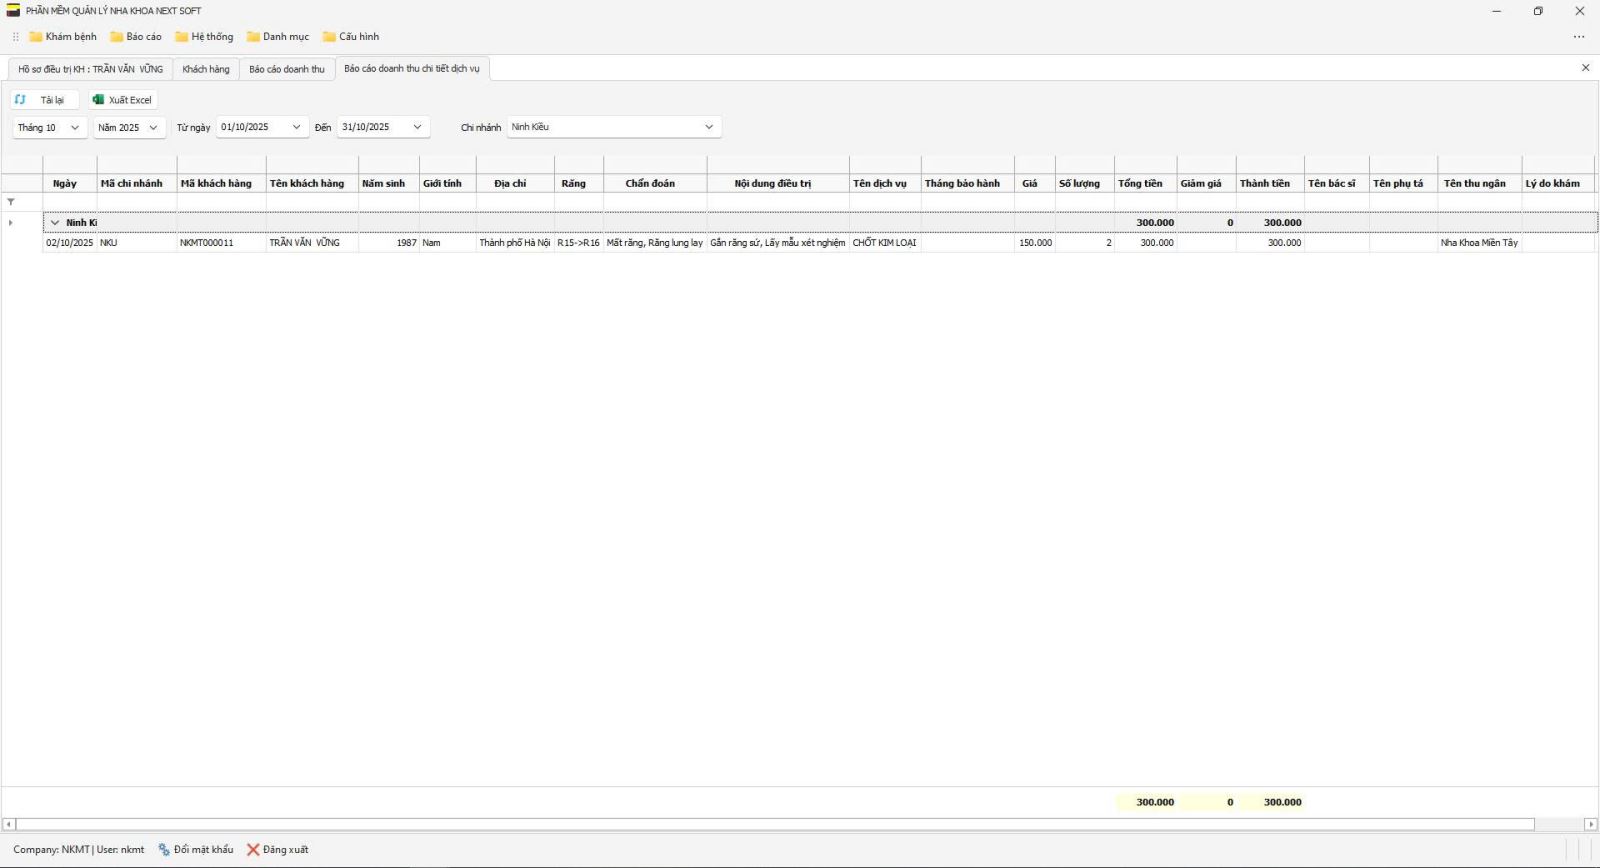Select the TRẦN VĂN VỮNG data row
Image resolution: width=1600 pixels, height=868 pixels.
pos(304,243)
